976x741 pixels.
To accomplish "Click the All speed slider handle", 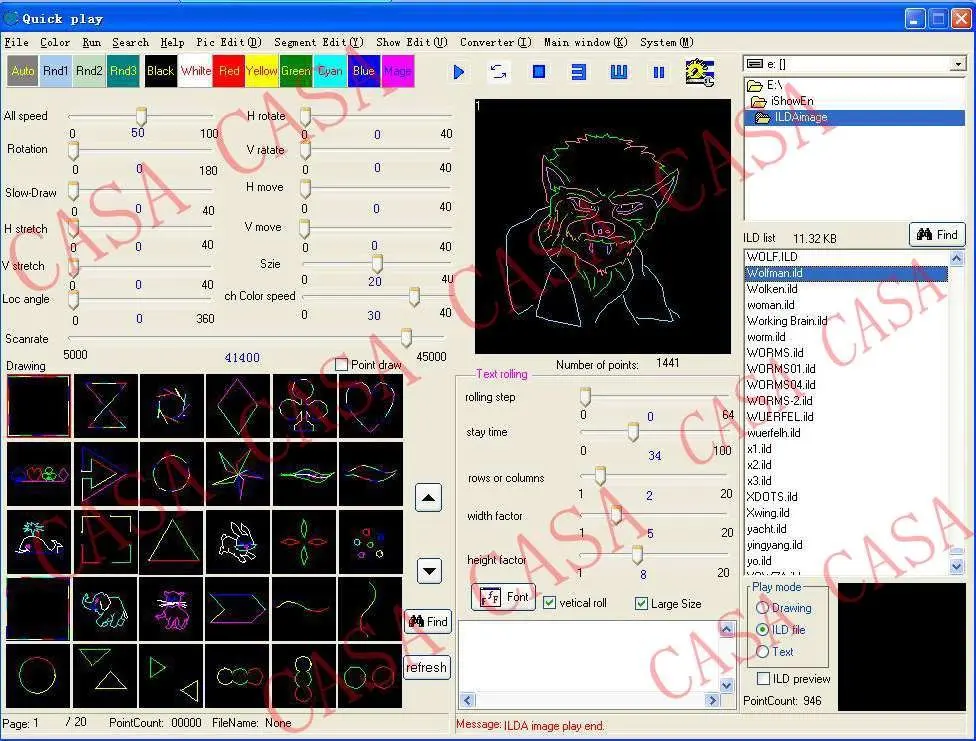I will [x=141, y=116].
